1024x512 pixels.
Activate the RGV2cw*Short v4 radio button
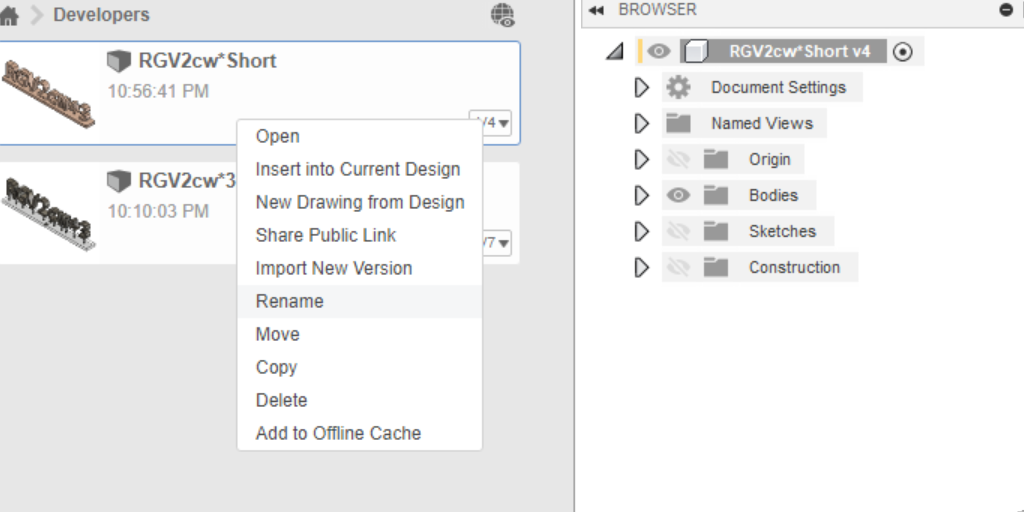coord(902,52)
